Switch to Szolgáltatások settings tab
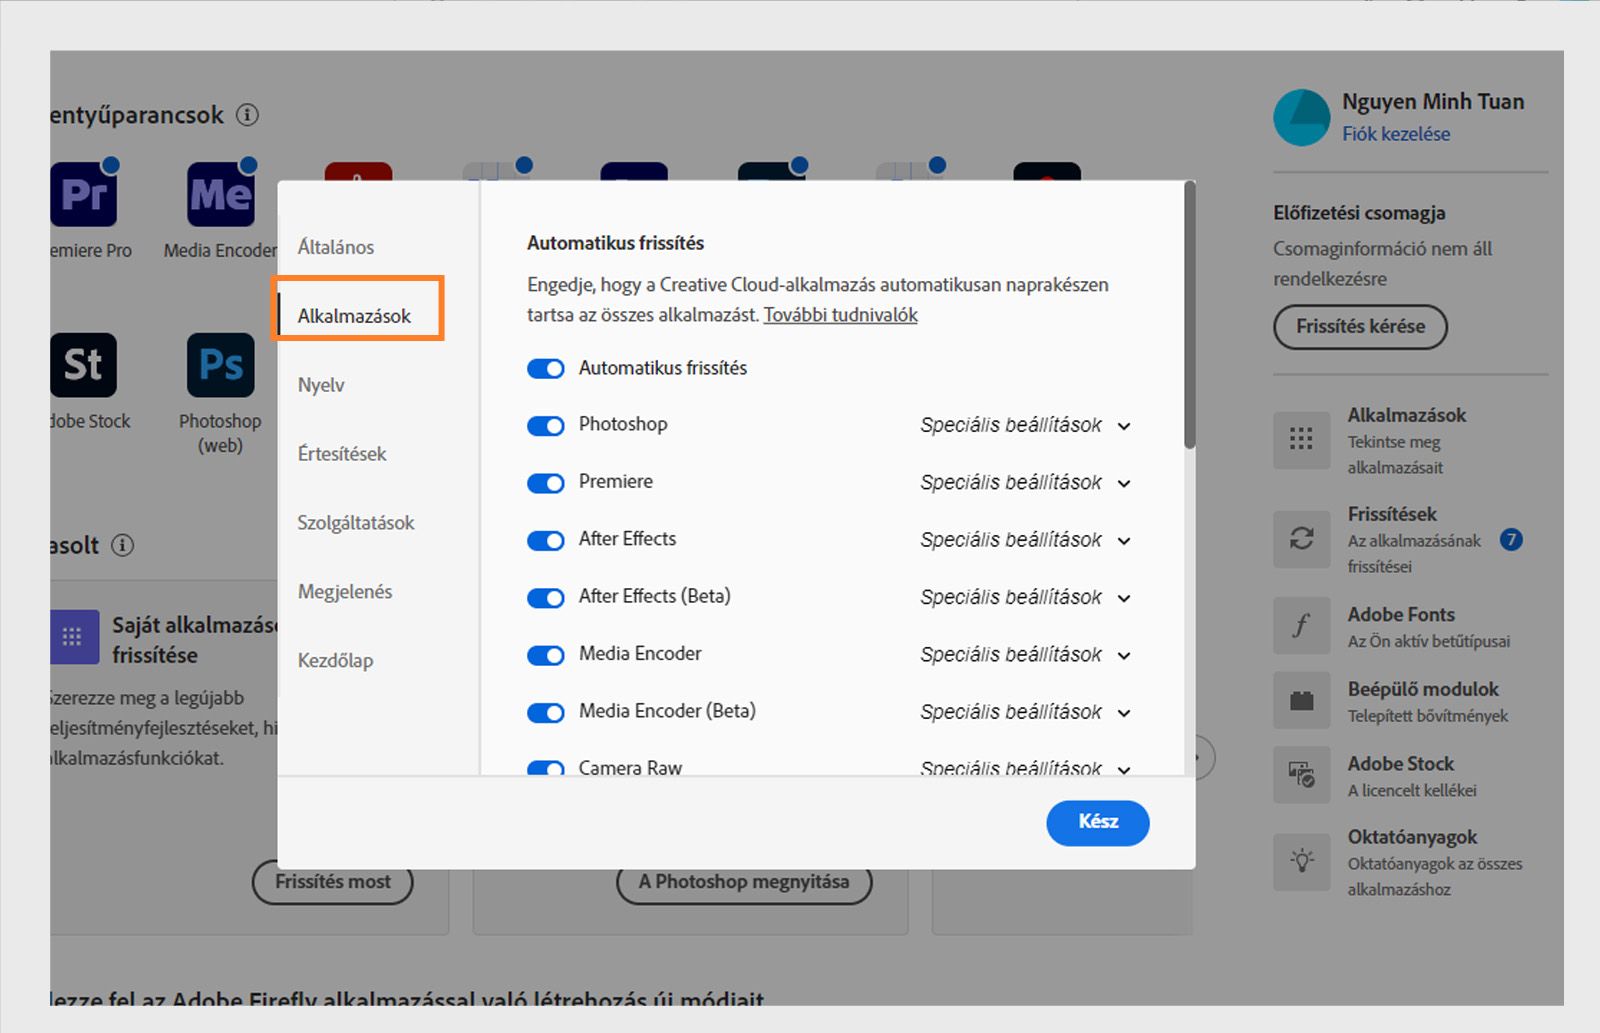The image size is (1600, 1033). (356, 523)
